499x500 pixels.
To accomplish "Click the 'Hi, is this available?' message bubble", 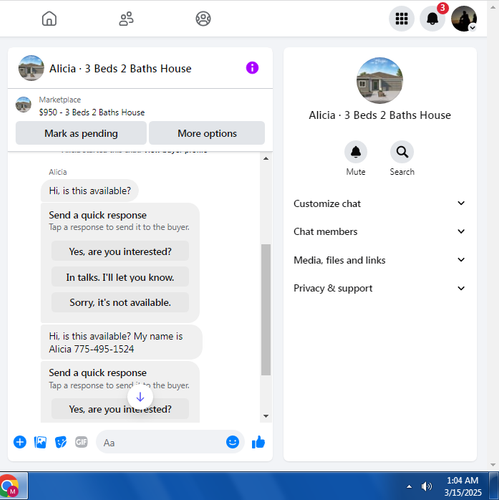I will (90, 191).
